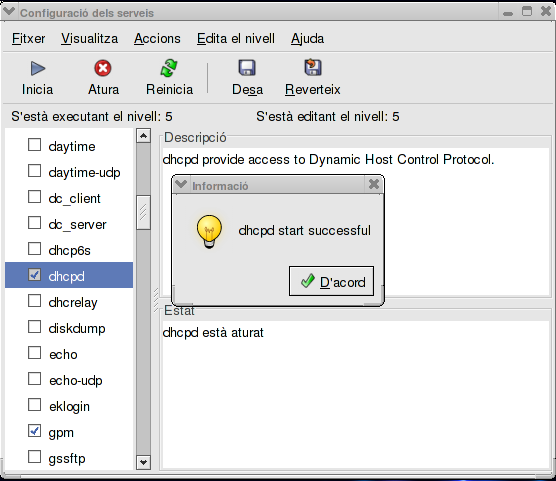Uncheck the gpm service checkbox
This screenshot has width=556, height=481.
click(x=34, y=431)
